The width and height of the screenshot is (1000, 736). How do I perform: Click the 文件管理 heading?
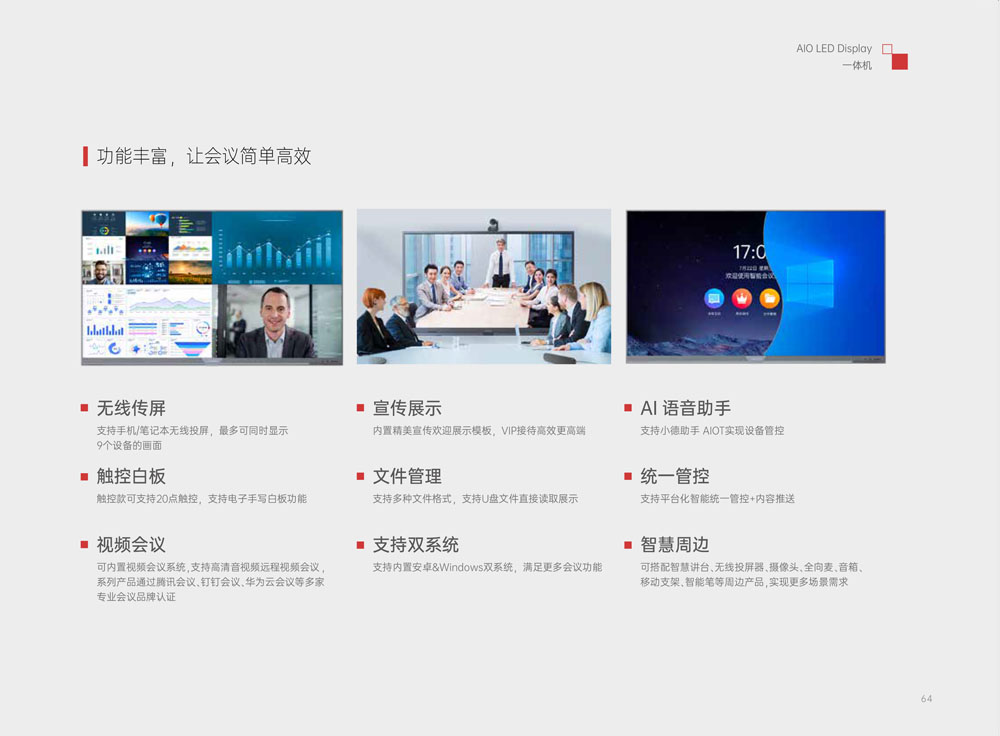[407, 476]
